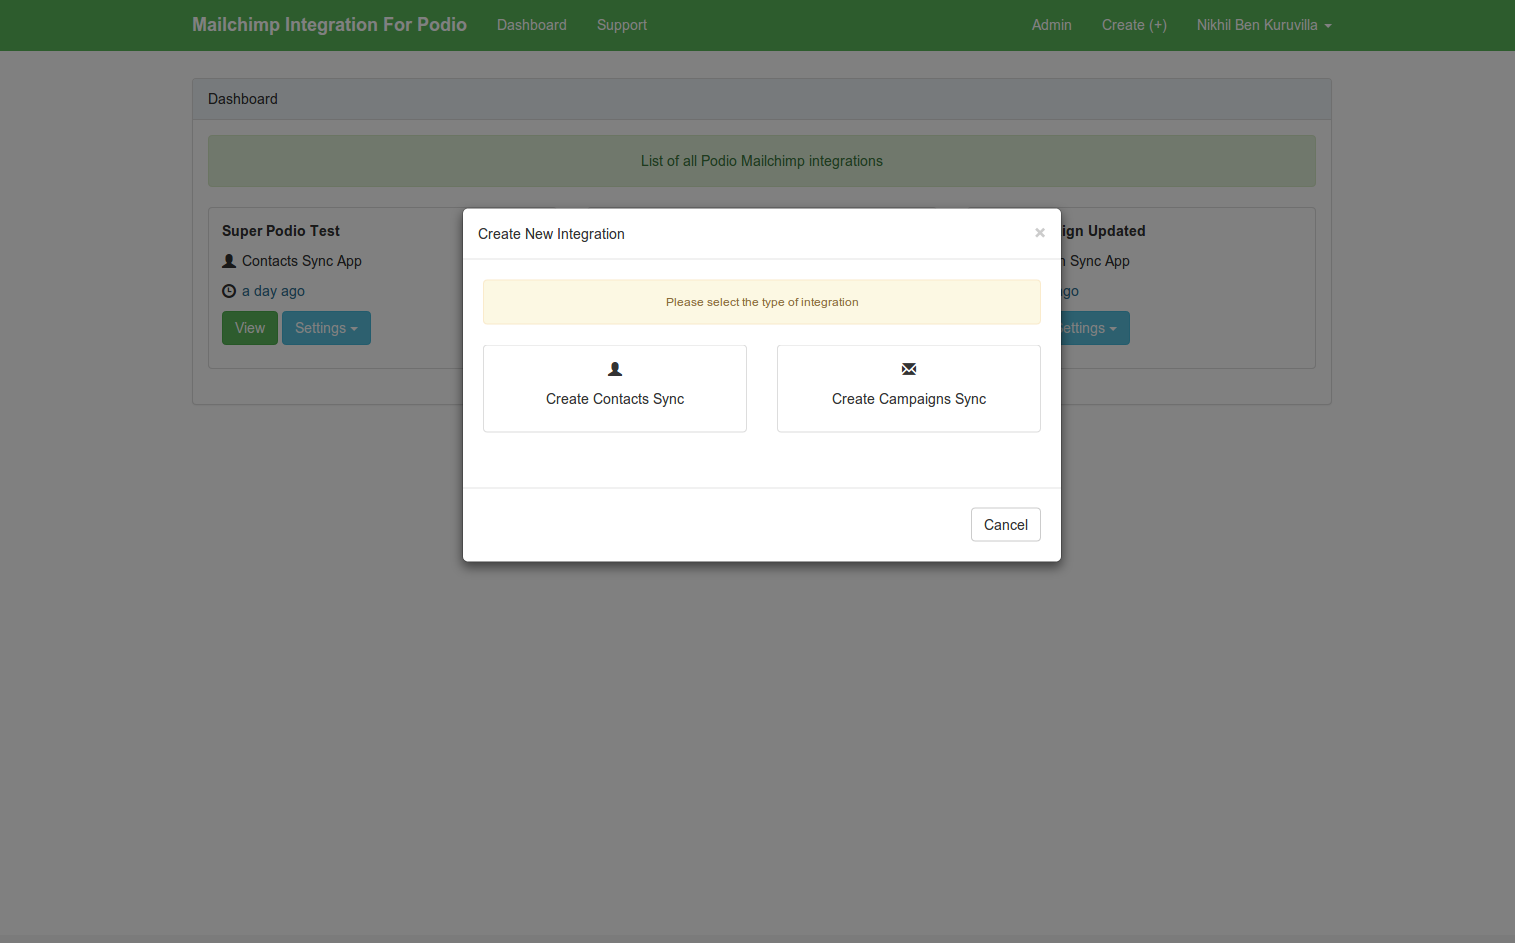Expand Settings dropdown under Super Podio Test

tap(326, 328)
